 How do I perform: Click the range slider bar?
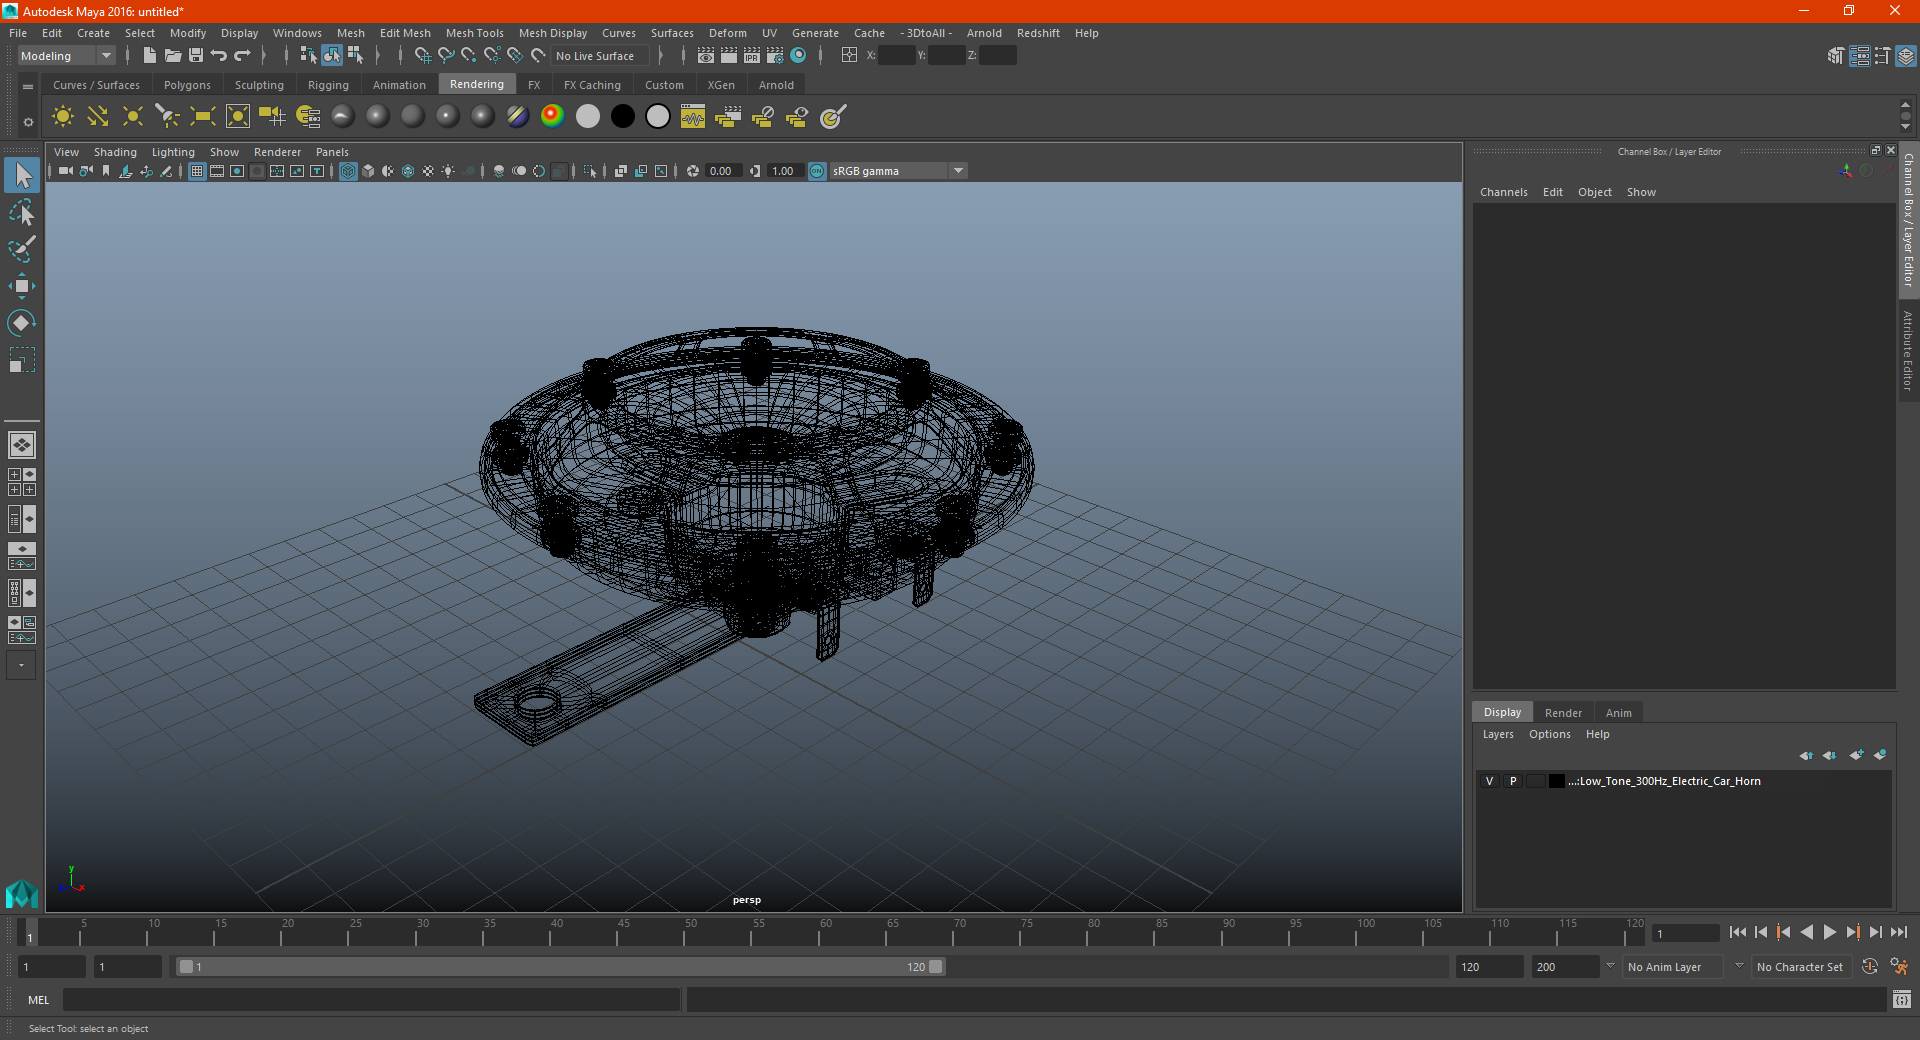tap(560, 967)
